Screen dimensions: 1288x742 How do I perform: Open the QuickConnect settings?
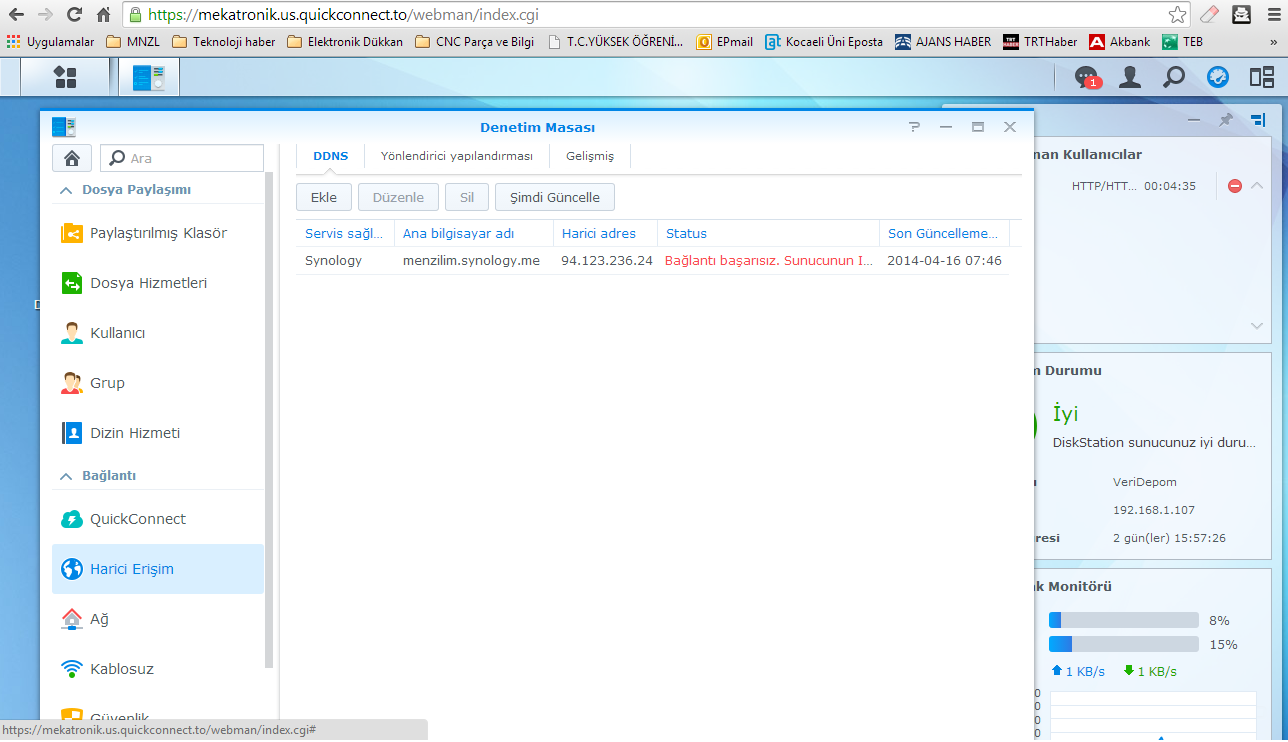coord(137,519)
